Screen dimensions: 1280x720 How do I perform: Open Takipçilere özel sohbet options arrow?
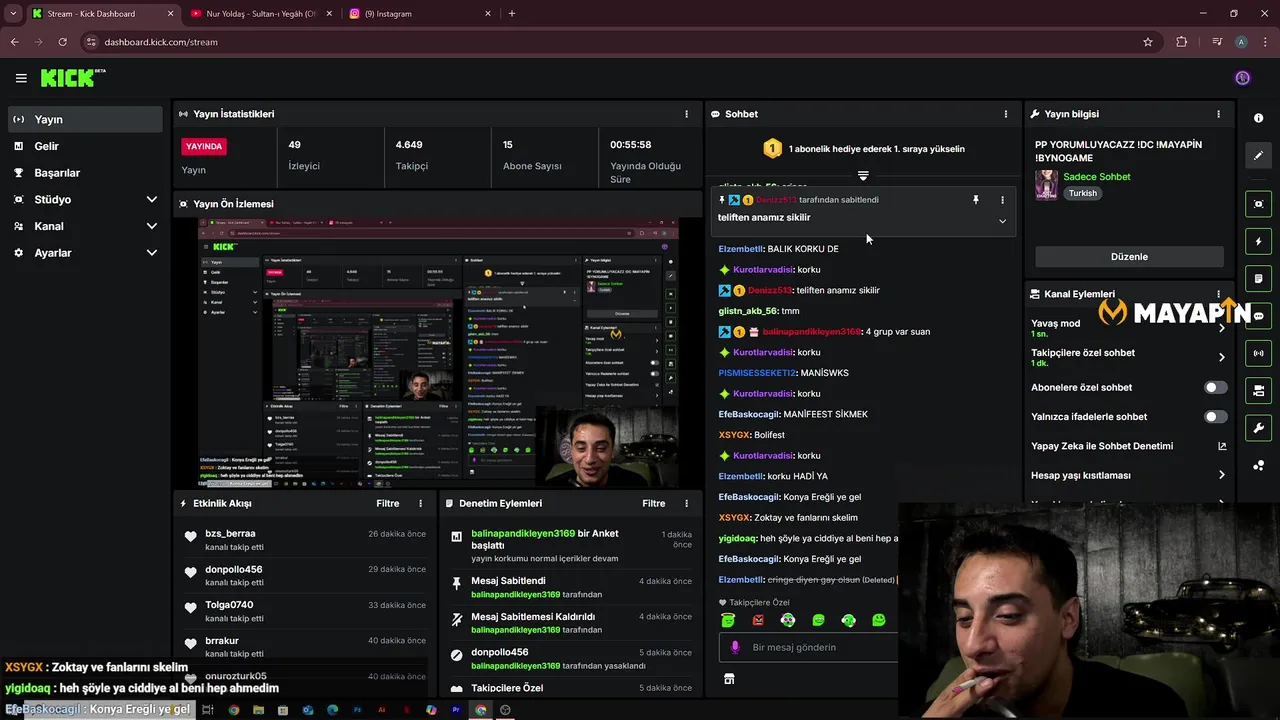click(x=1222, y=357)
